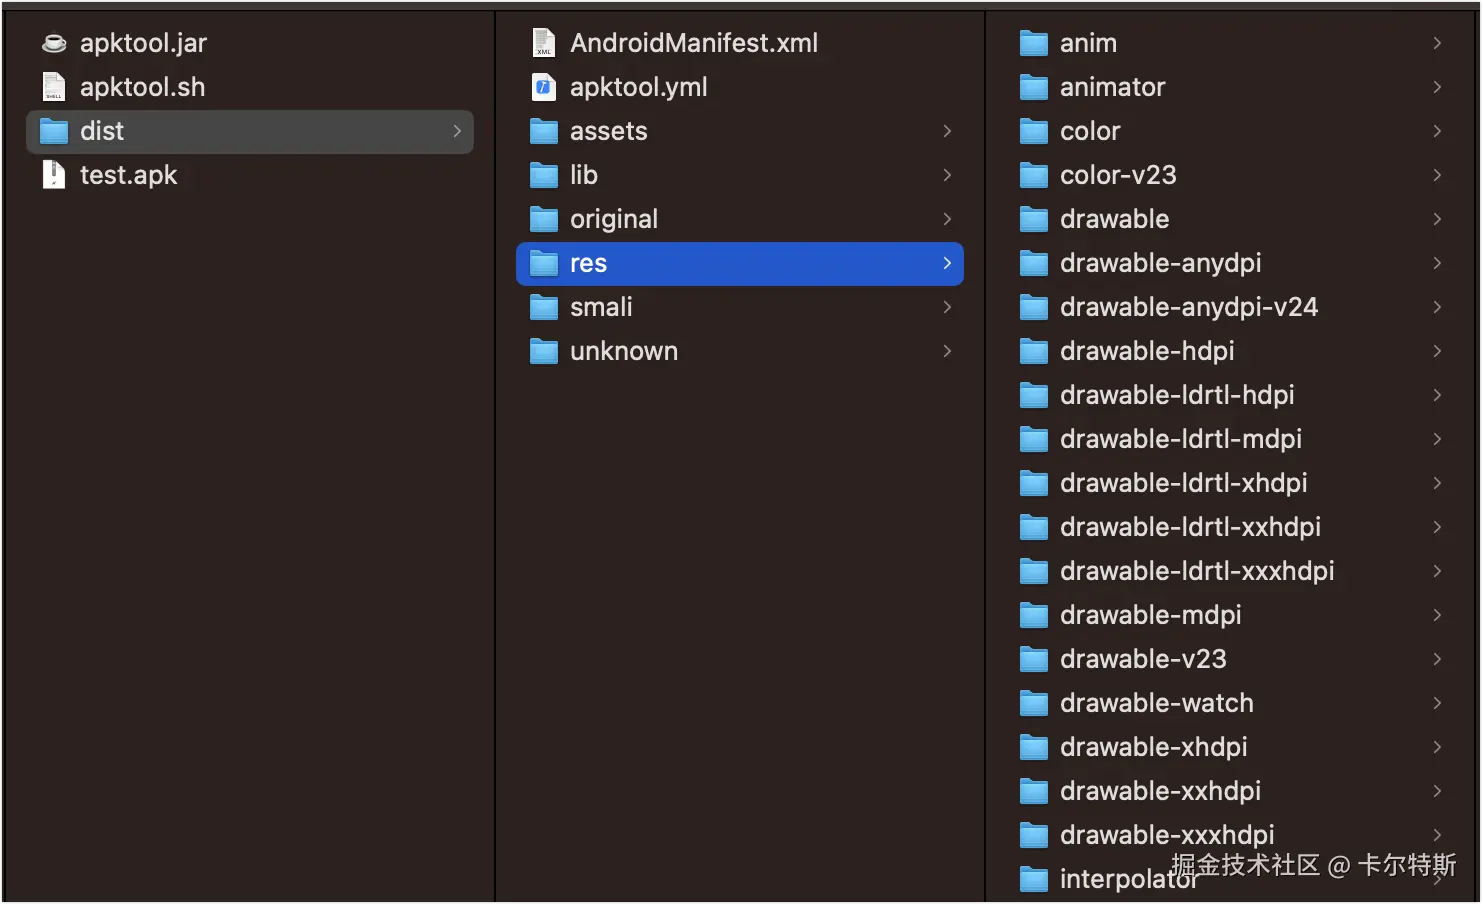Select the highlighted res folder
The height and width of the screenshot is (904, 1482).
739,263
